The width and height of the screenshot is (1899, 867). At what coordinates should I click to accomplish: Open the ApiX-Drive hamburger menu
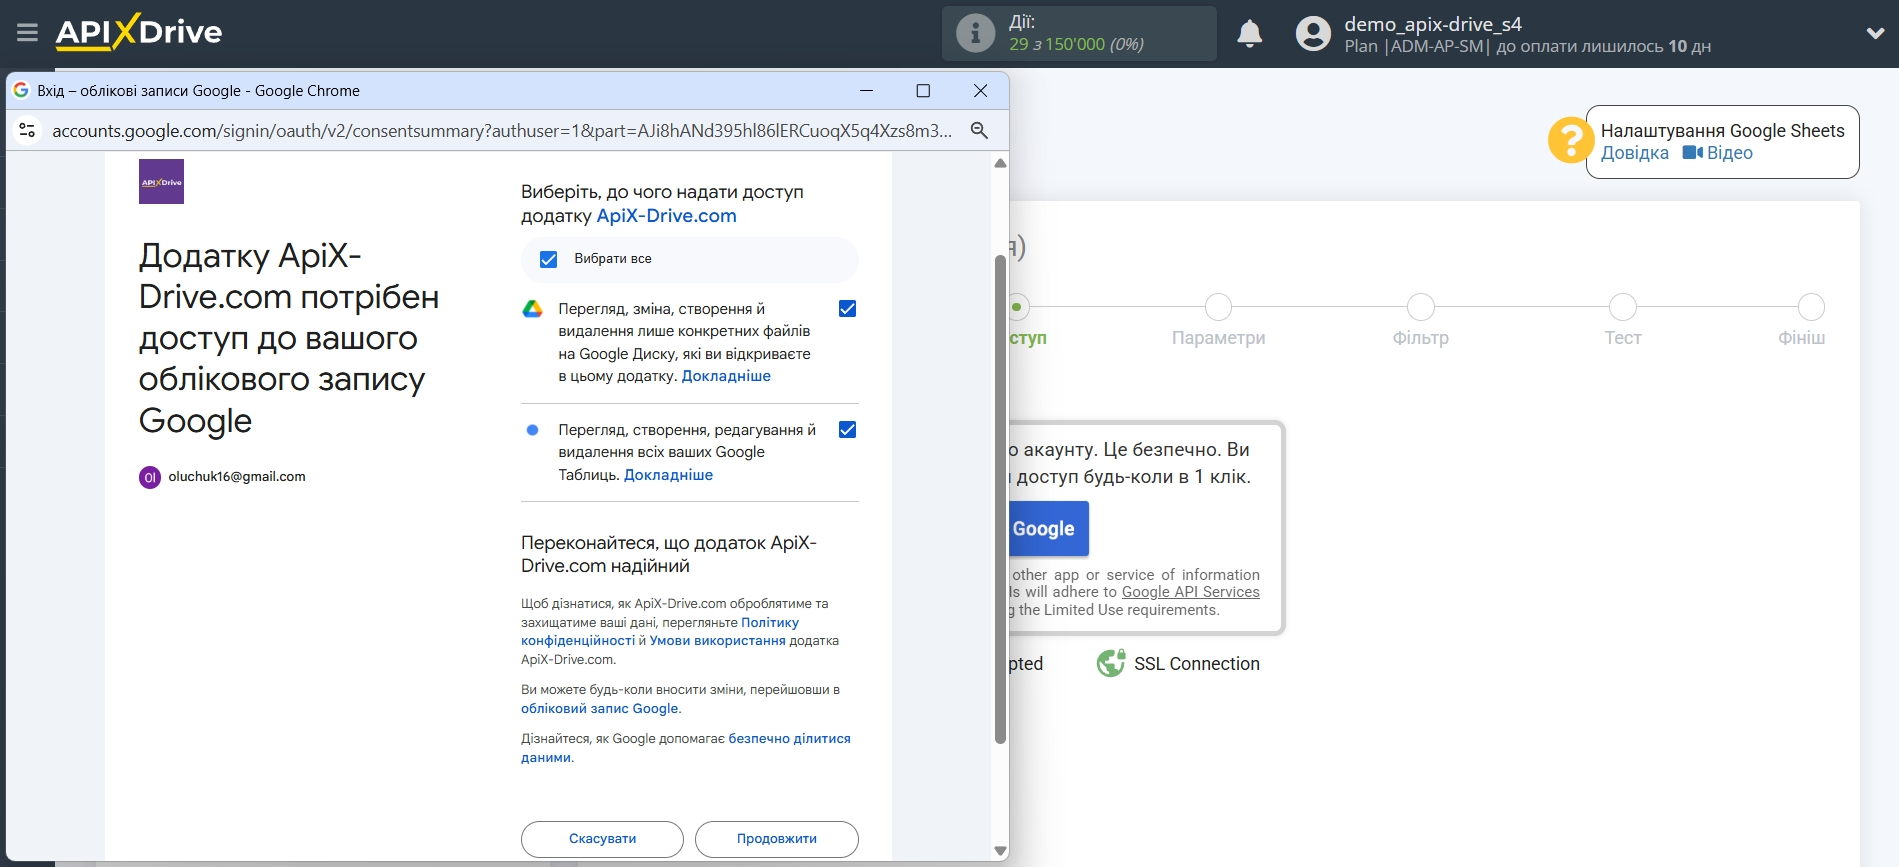coord(27,33)
